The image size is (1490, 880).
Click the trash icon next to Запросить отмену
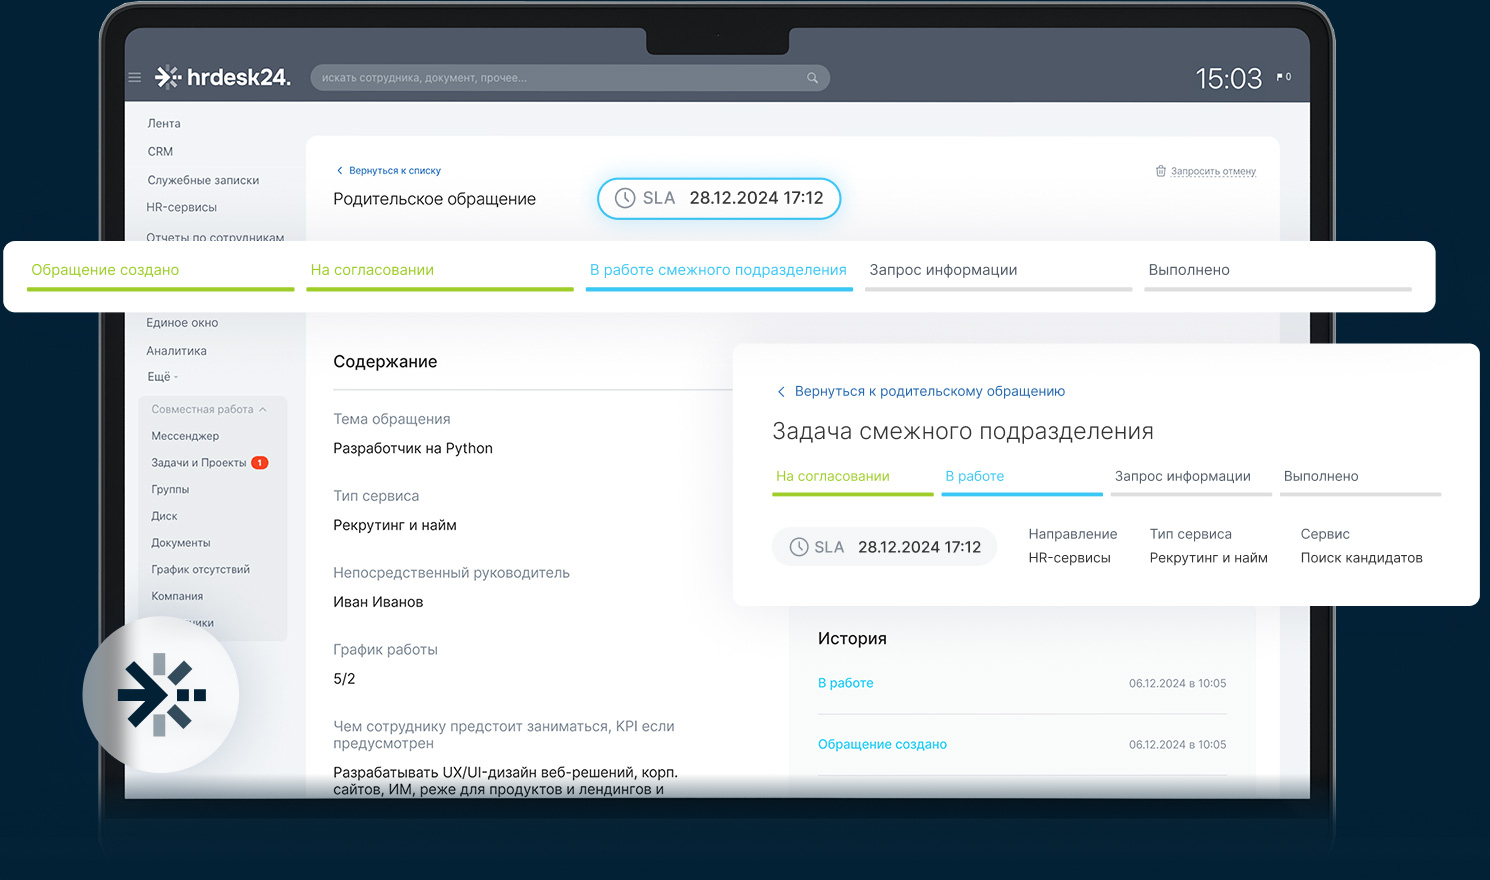pyautogui.click(x=1162, y=171)
